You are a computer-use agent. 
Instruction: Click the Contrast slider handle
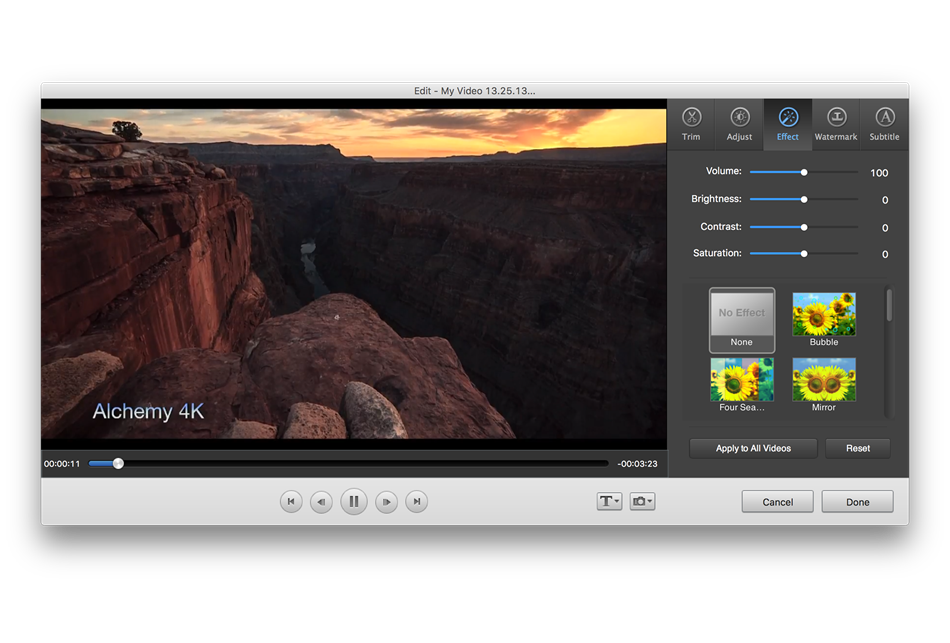pyautogui.click(x=803, y=227)
